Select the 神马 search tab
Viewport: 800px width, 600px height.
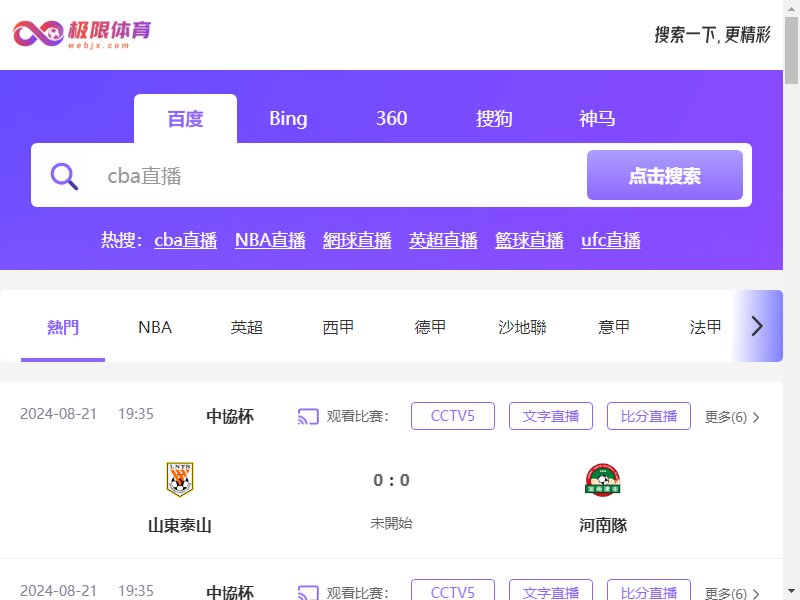(597, 118)
